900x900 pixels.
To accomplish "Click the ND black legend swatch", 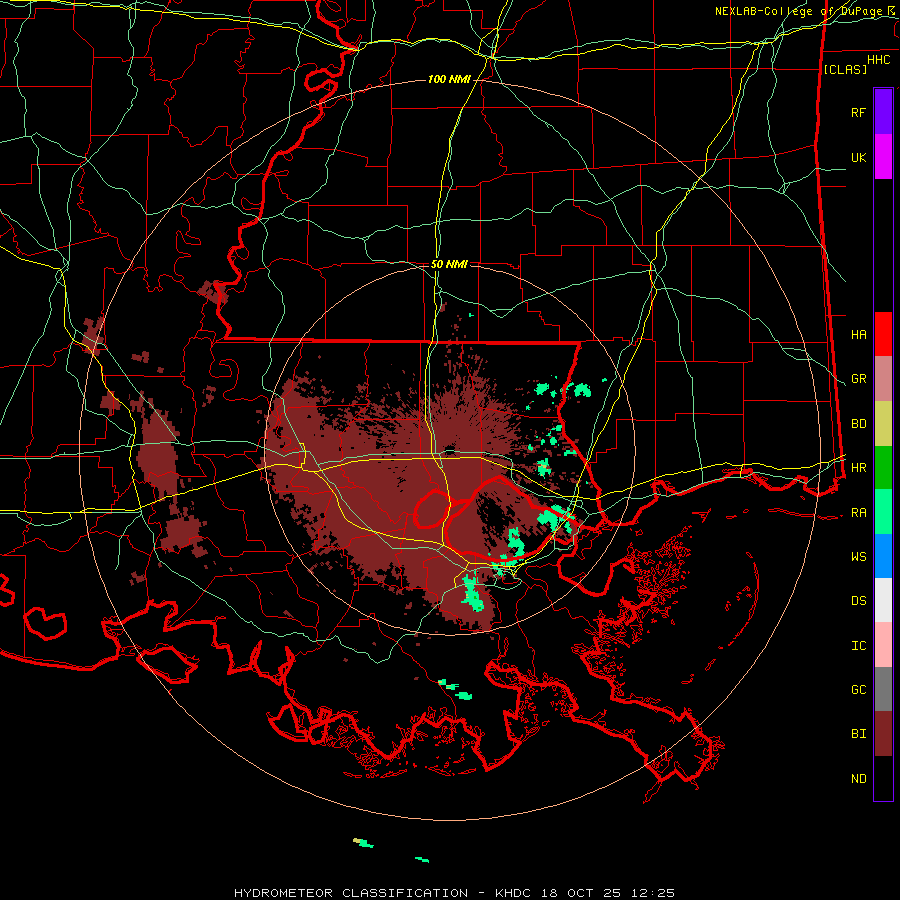I will click(883, 778).
